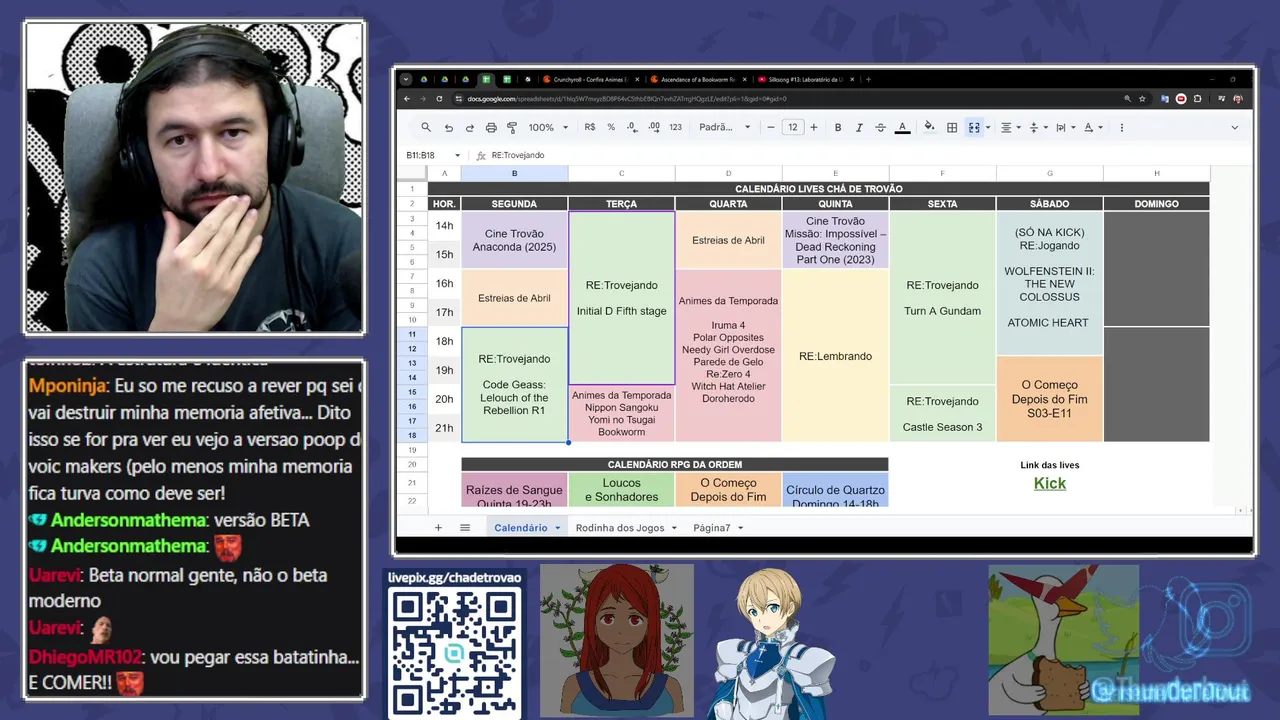Open horizontal align dropdown
This screenshot has height=720, width=1280.
tap(1010, 127)
